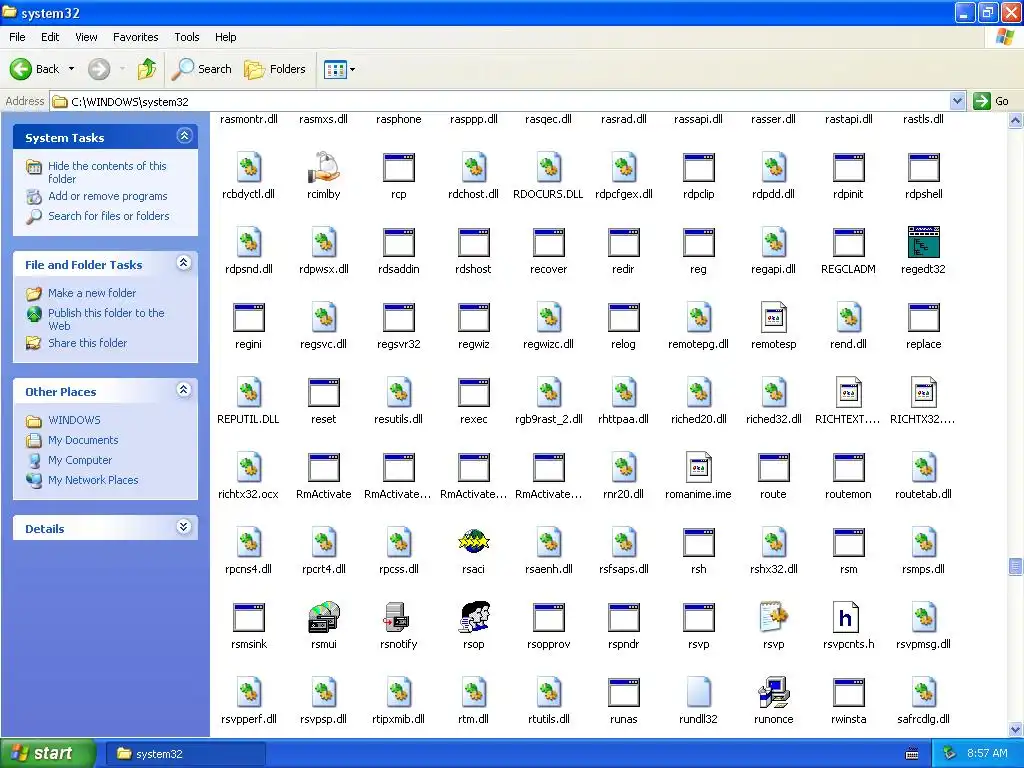
Task: Select the runas program icon
Action: click(x=624, y=692)
